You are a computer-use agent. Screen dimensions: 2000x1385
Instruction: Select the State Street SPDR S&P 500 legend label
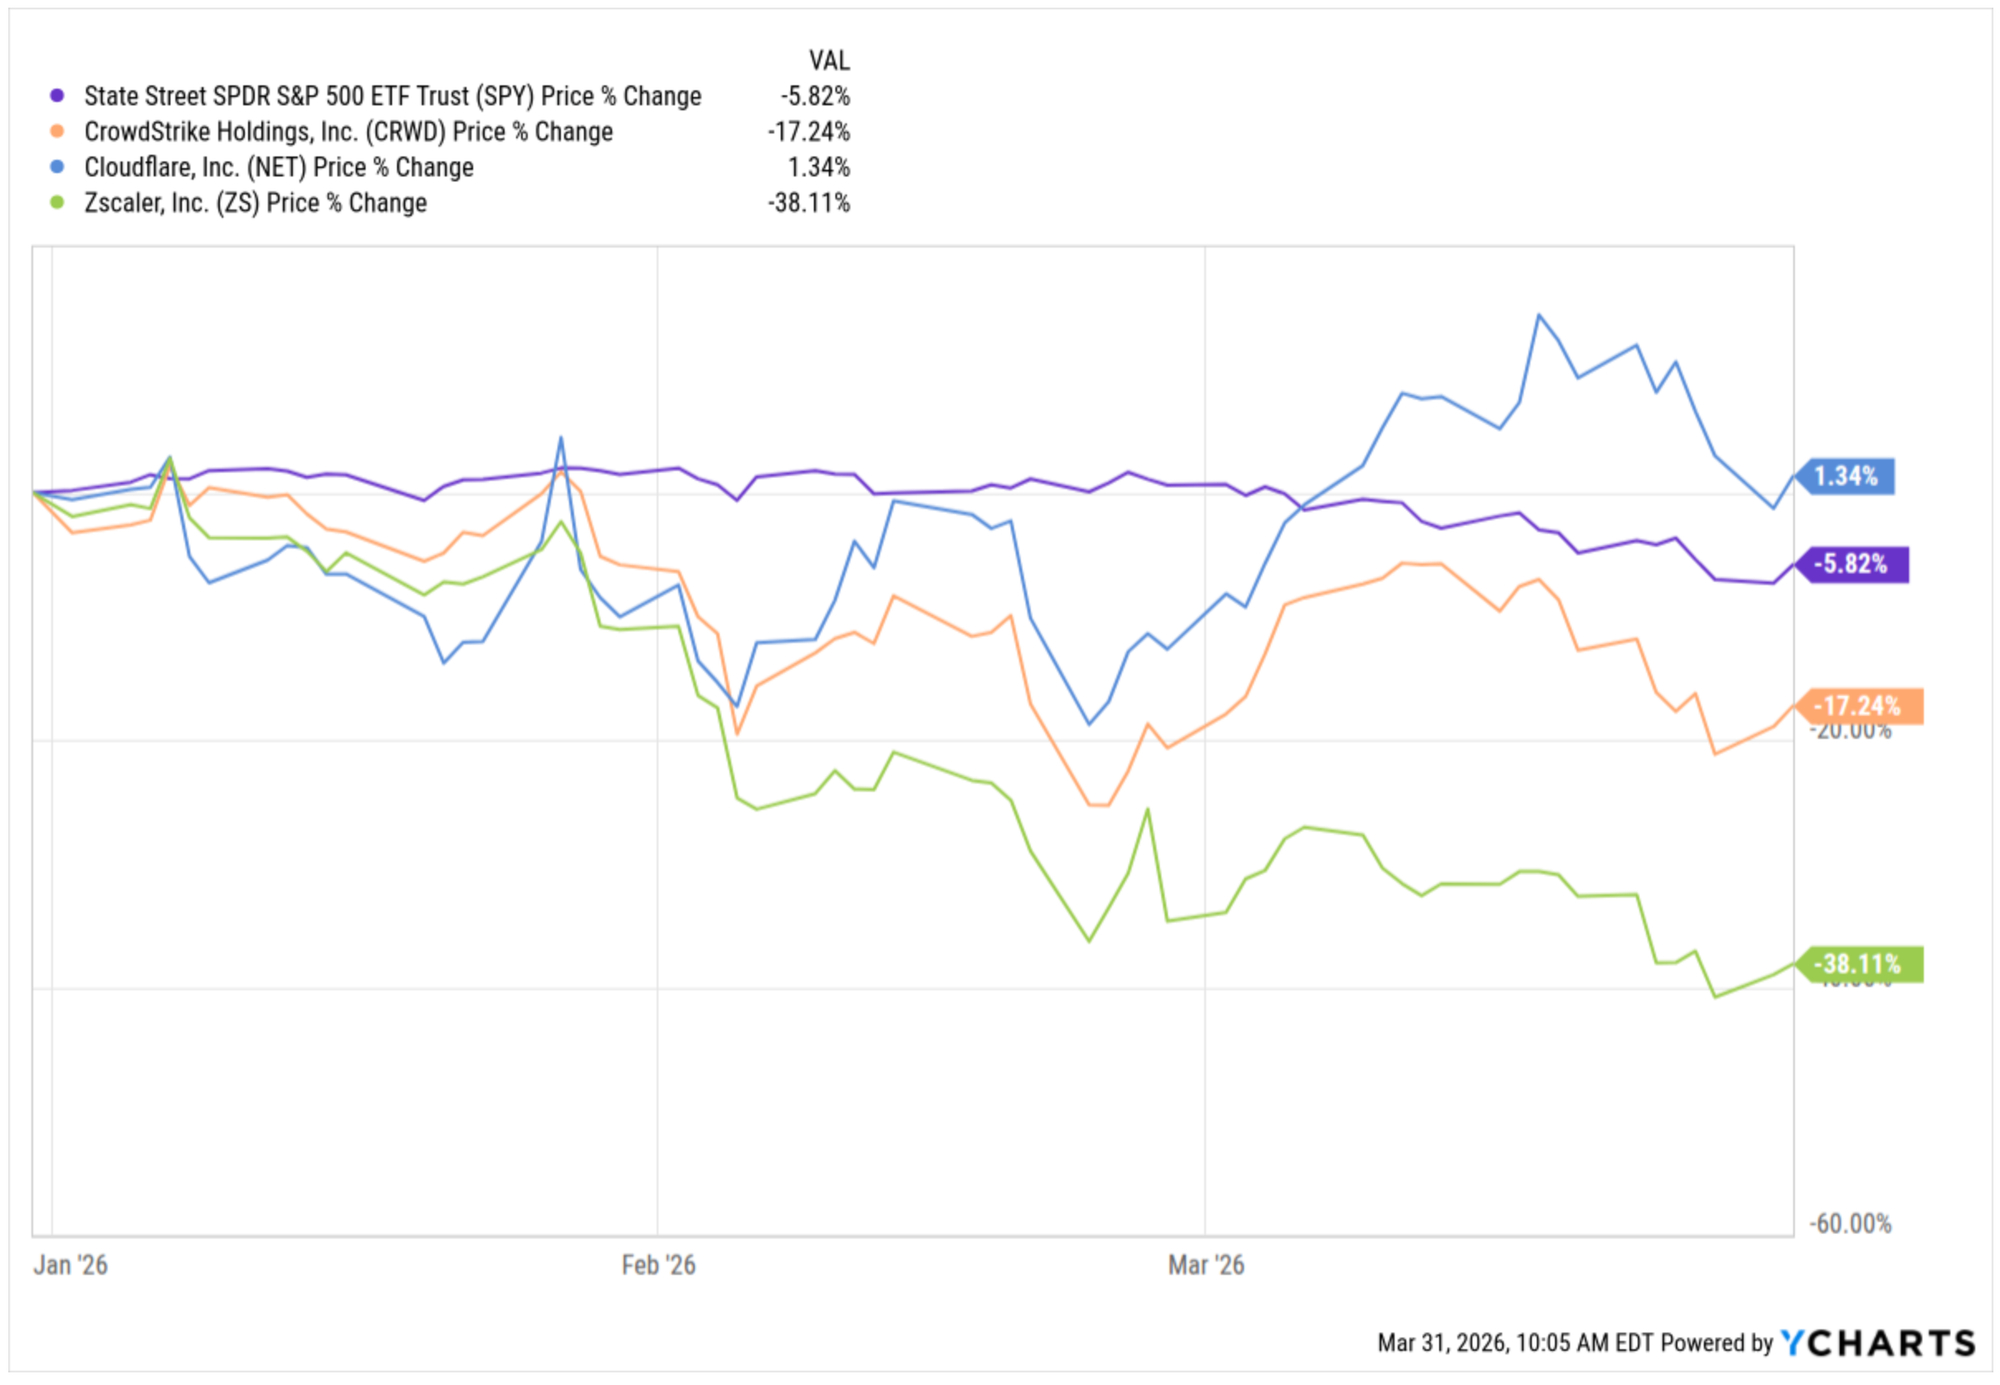click(392, 96)
